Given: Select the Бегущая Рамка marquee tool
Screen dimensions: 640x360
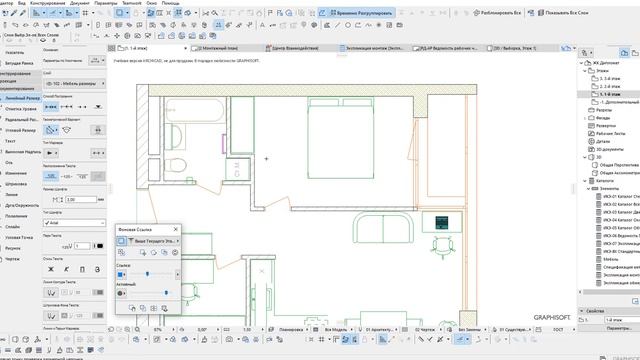Looking at the screenshot, I should click(19, 63).
